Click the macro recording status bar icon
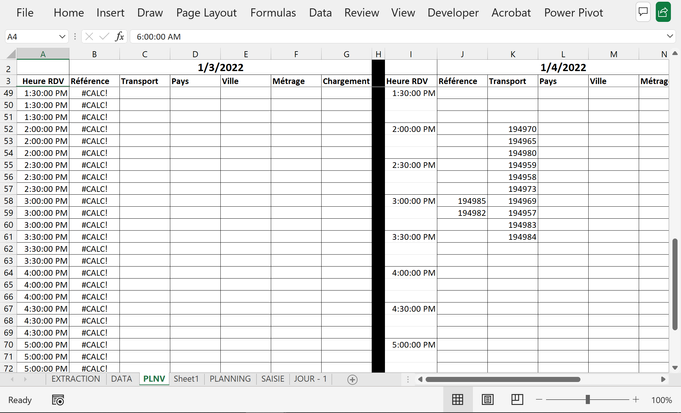Image resolution: width=681 pixels, height=413 pixels. pyautogui.click(x=58, y=400)
